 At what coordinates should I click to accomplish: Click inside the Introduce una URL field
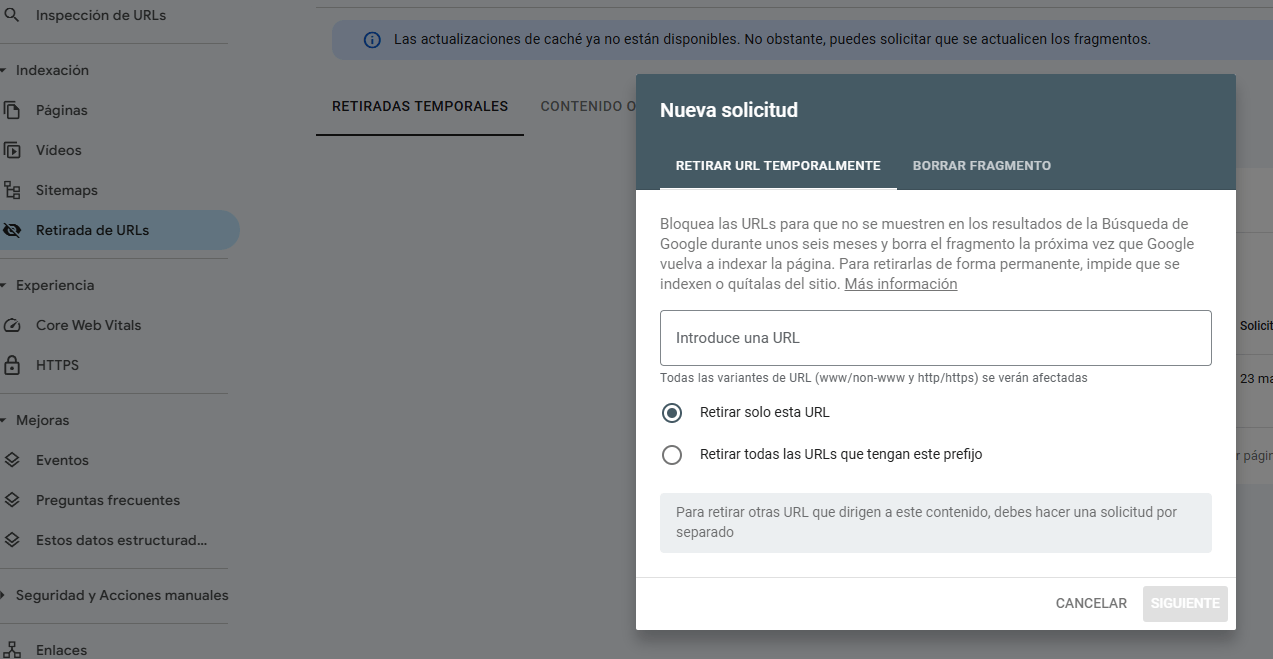click(935, 337)
